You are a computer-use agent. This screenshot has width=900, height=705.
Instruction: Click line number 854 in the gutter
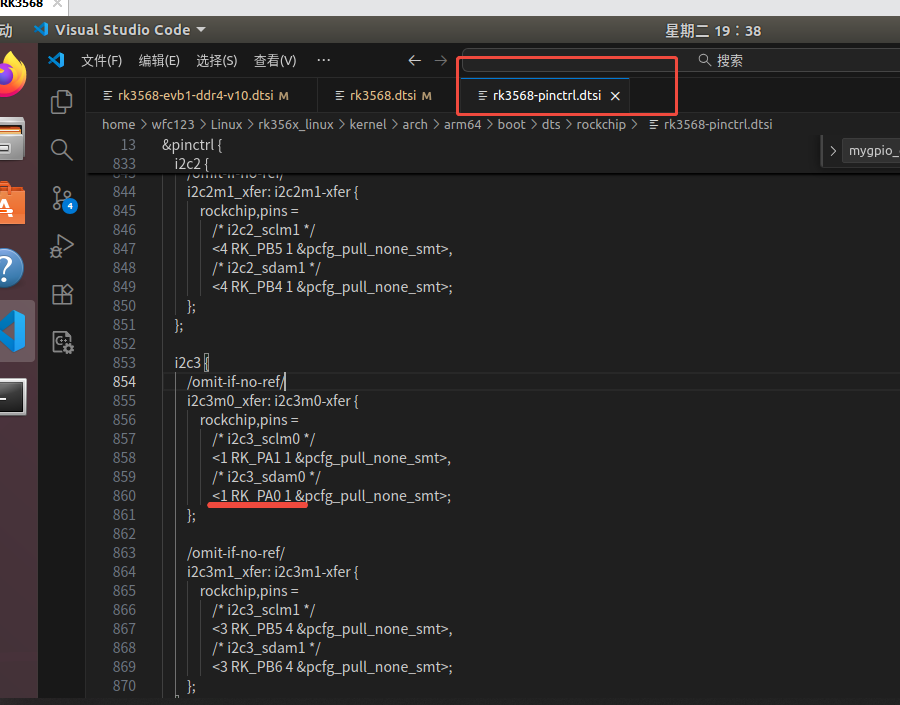tap(124, 382)
